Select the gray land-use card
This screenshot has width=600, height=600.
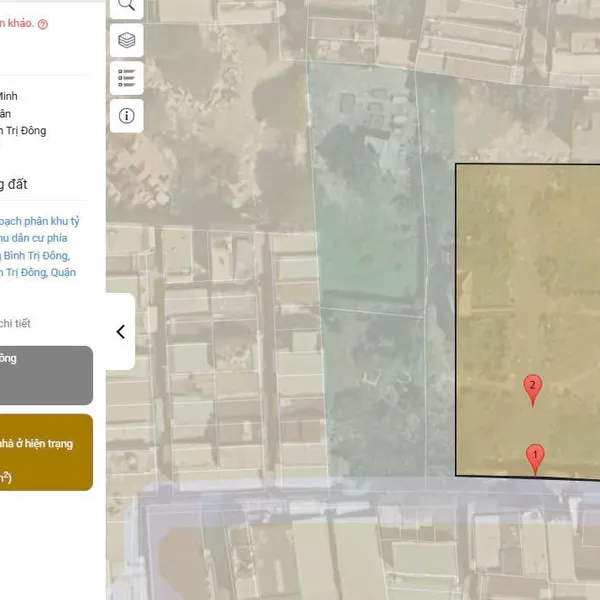pos(45,375)
